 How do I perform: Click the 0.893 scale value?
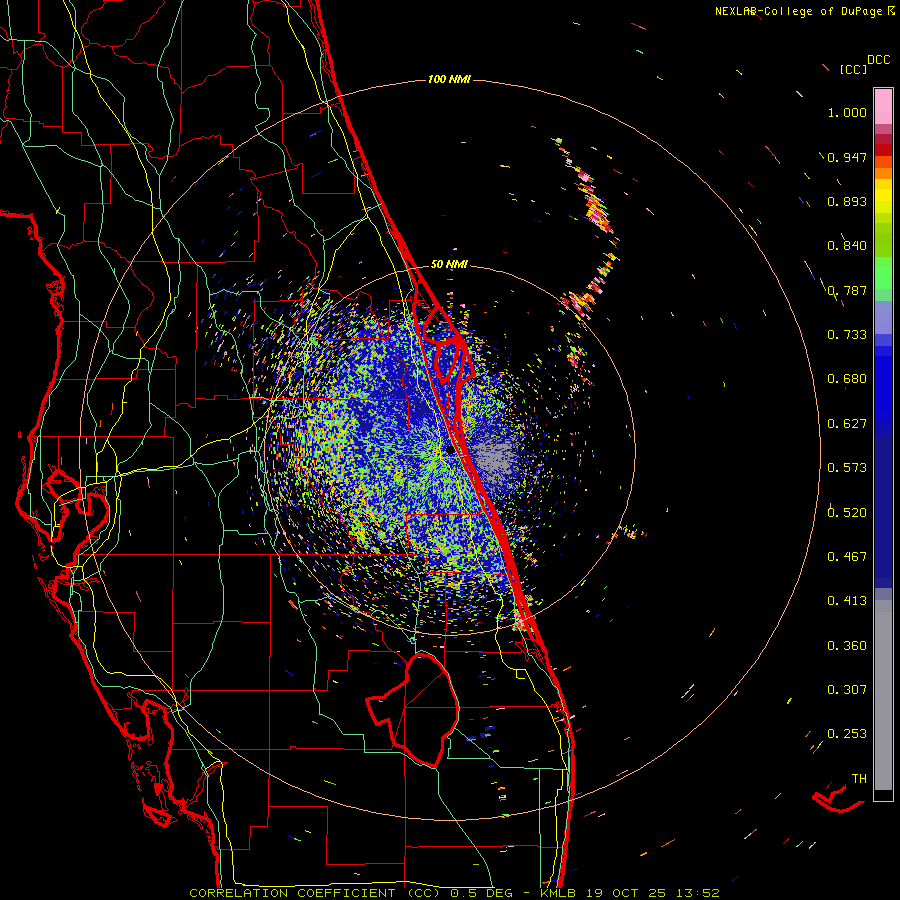click(x=847, y=201)
